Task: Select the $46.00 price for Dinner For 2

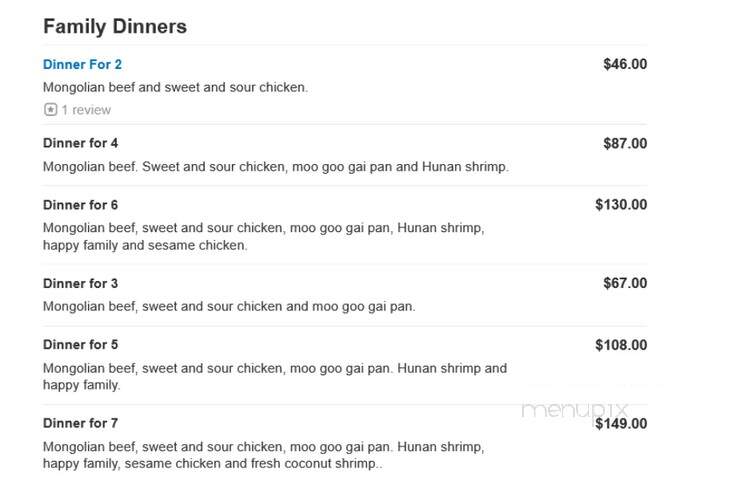Action: coord(625,64)
